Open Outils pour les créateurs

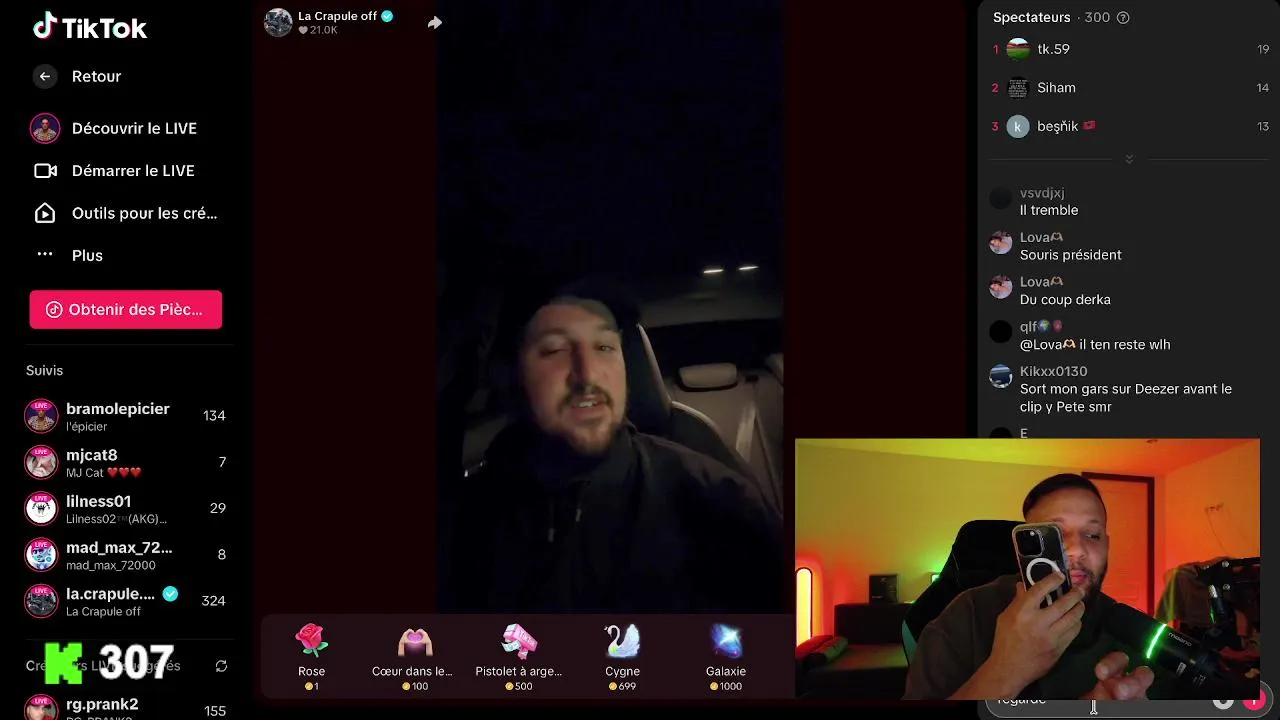(x=126, y=213)
